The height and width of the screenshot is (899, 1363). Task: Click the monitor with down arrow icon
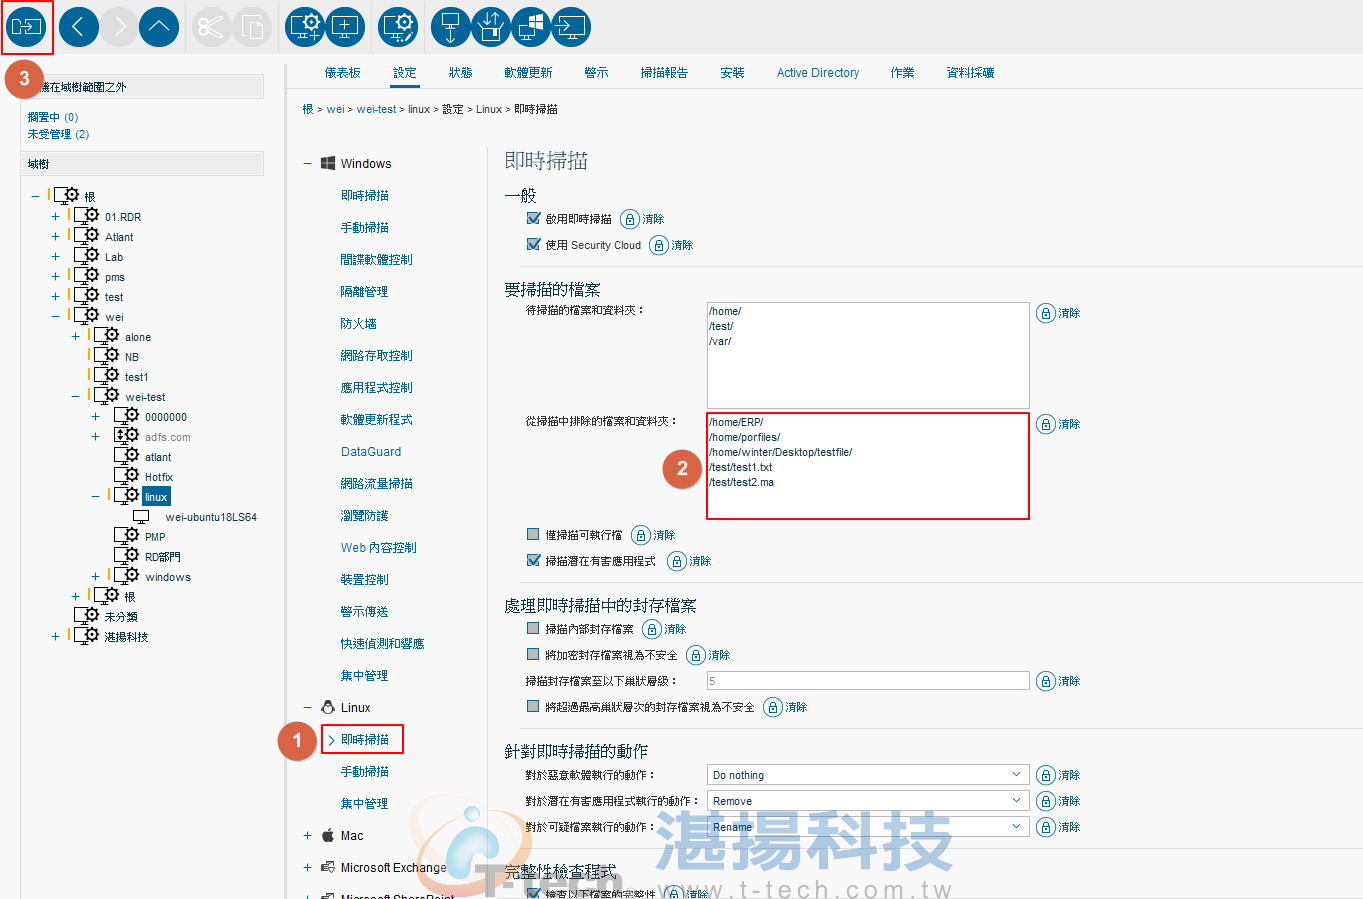click(x=450, y=27)
